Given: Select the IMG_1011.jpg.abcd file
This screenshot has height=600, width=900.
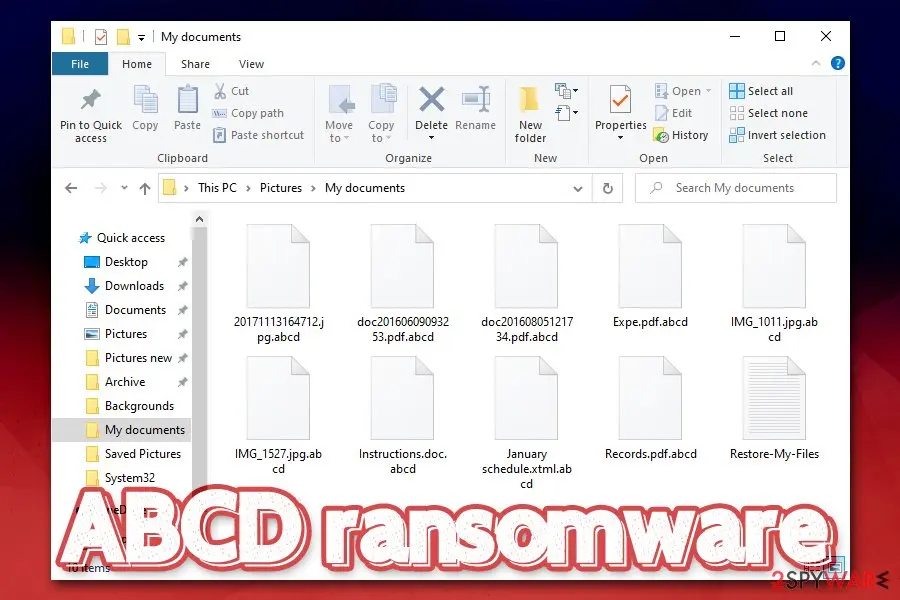Looking at the screenshot, I should click(x=774, y=284).
